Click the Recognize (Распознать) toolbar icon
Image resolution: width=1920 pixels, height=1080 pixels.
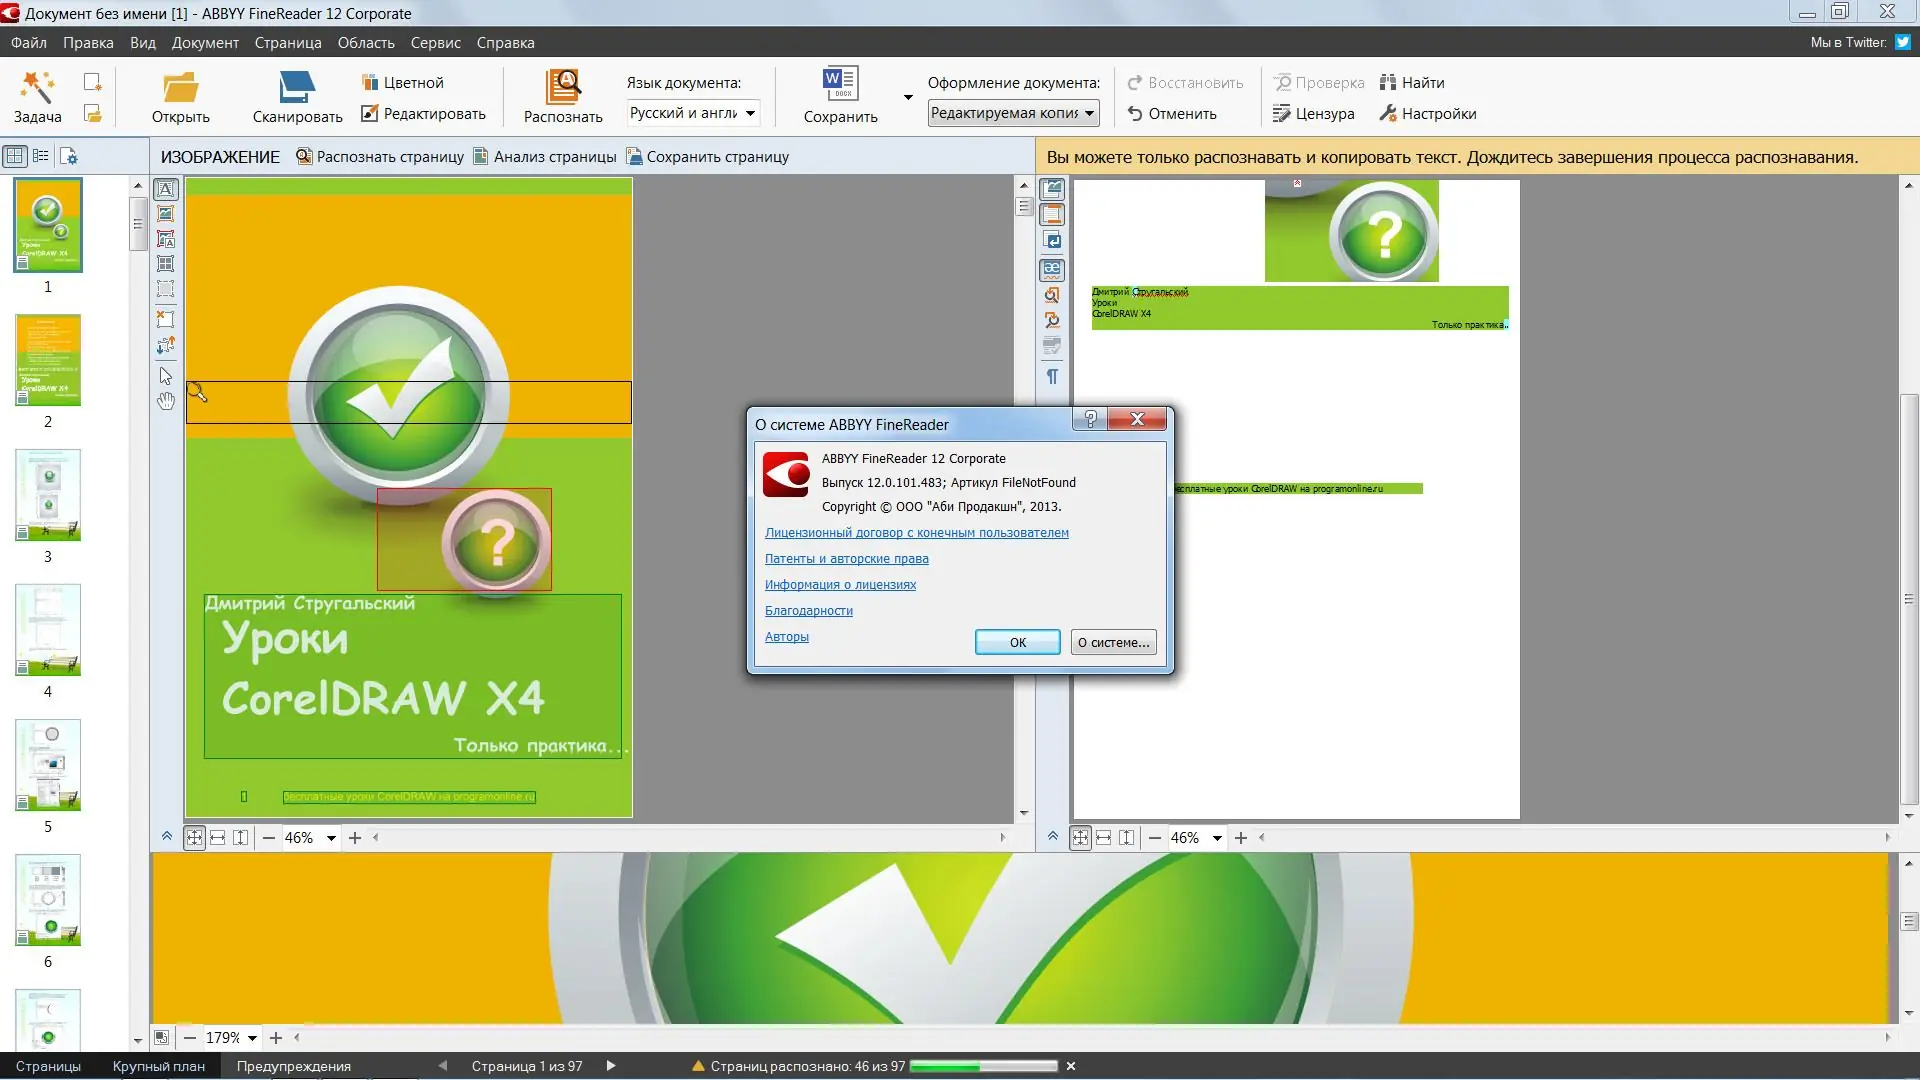point(563,88)
